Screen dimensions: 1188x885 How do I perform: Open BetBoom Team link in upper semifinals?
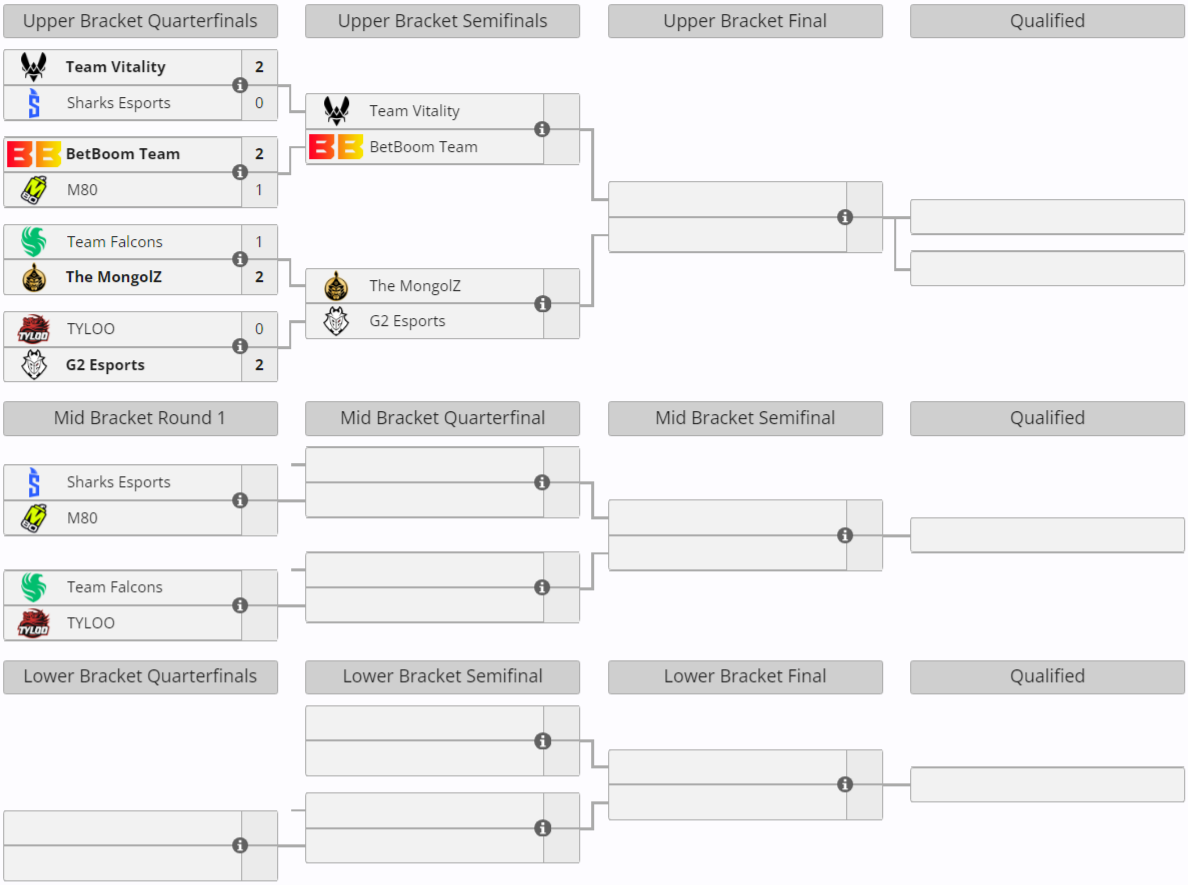click(x=423, y=147)
